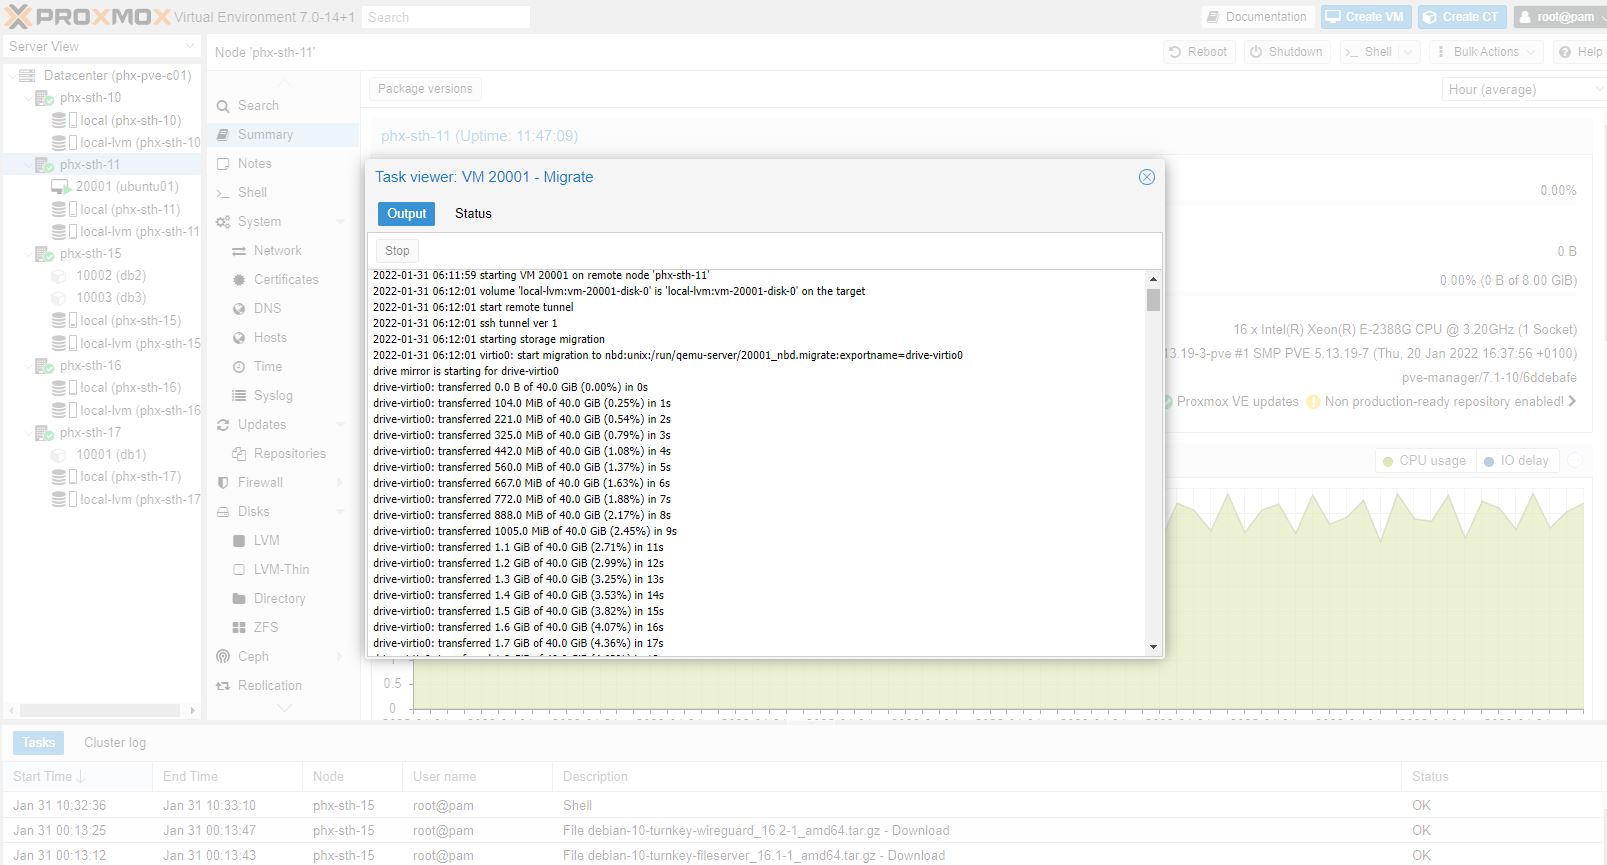Click the Summary icon in node menu
This screenshot has height=865, width=1607.
pyautogui.click(x=223, y=135)
